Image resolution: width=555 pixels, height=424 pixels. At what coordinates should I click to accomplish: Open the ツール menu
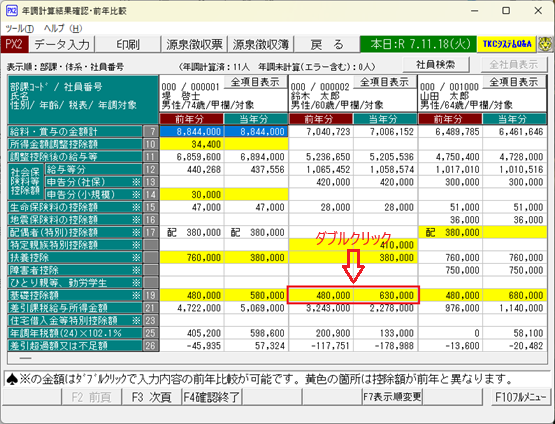point(19,28)
